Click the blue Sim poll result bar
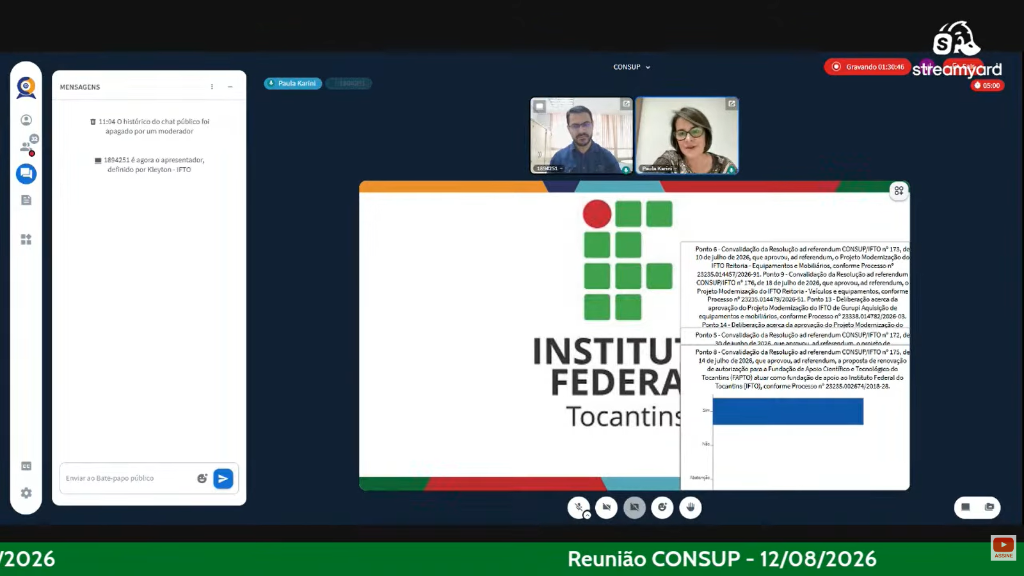Screen dimensions: 1024x576 click(788, 412)
